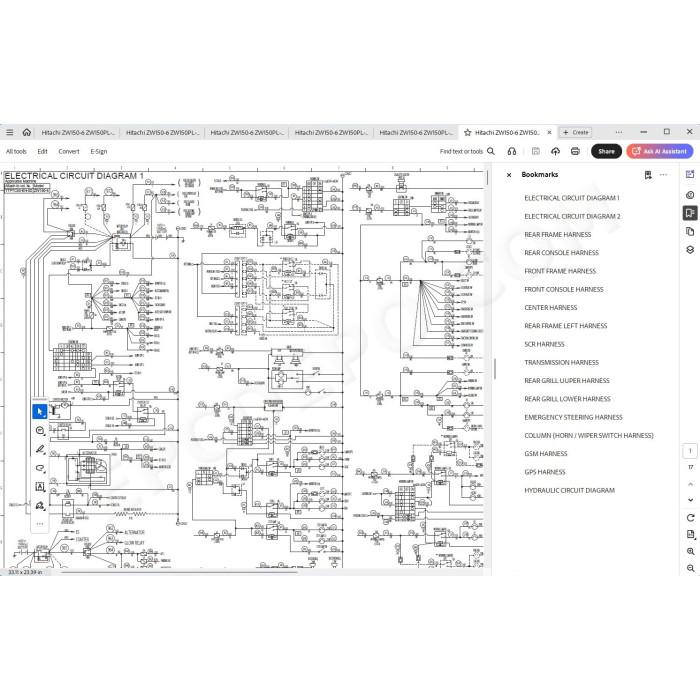This screenshot has height=700, width=700.
Task: Open bookmark REAR GRILL LOWER HARNESS
Action: coord(567,399)
